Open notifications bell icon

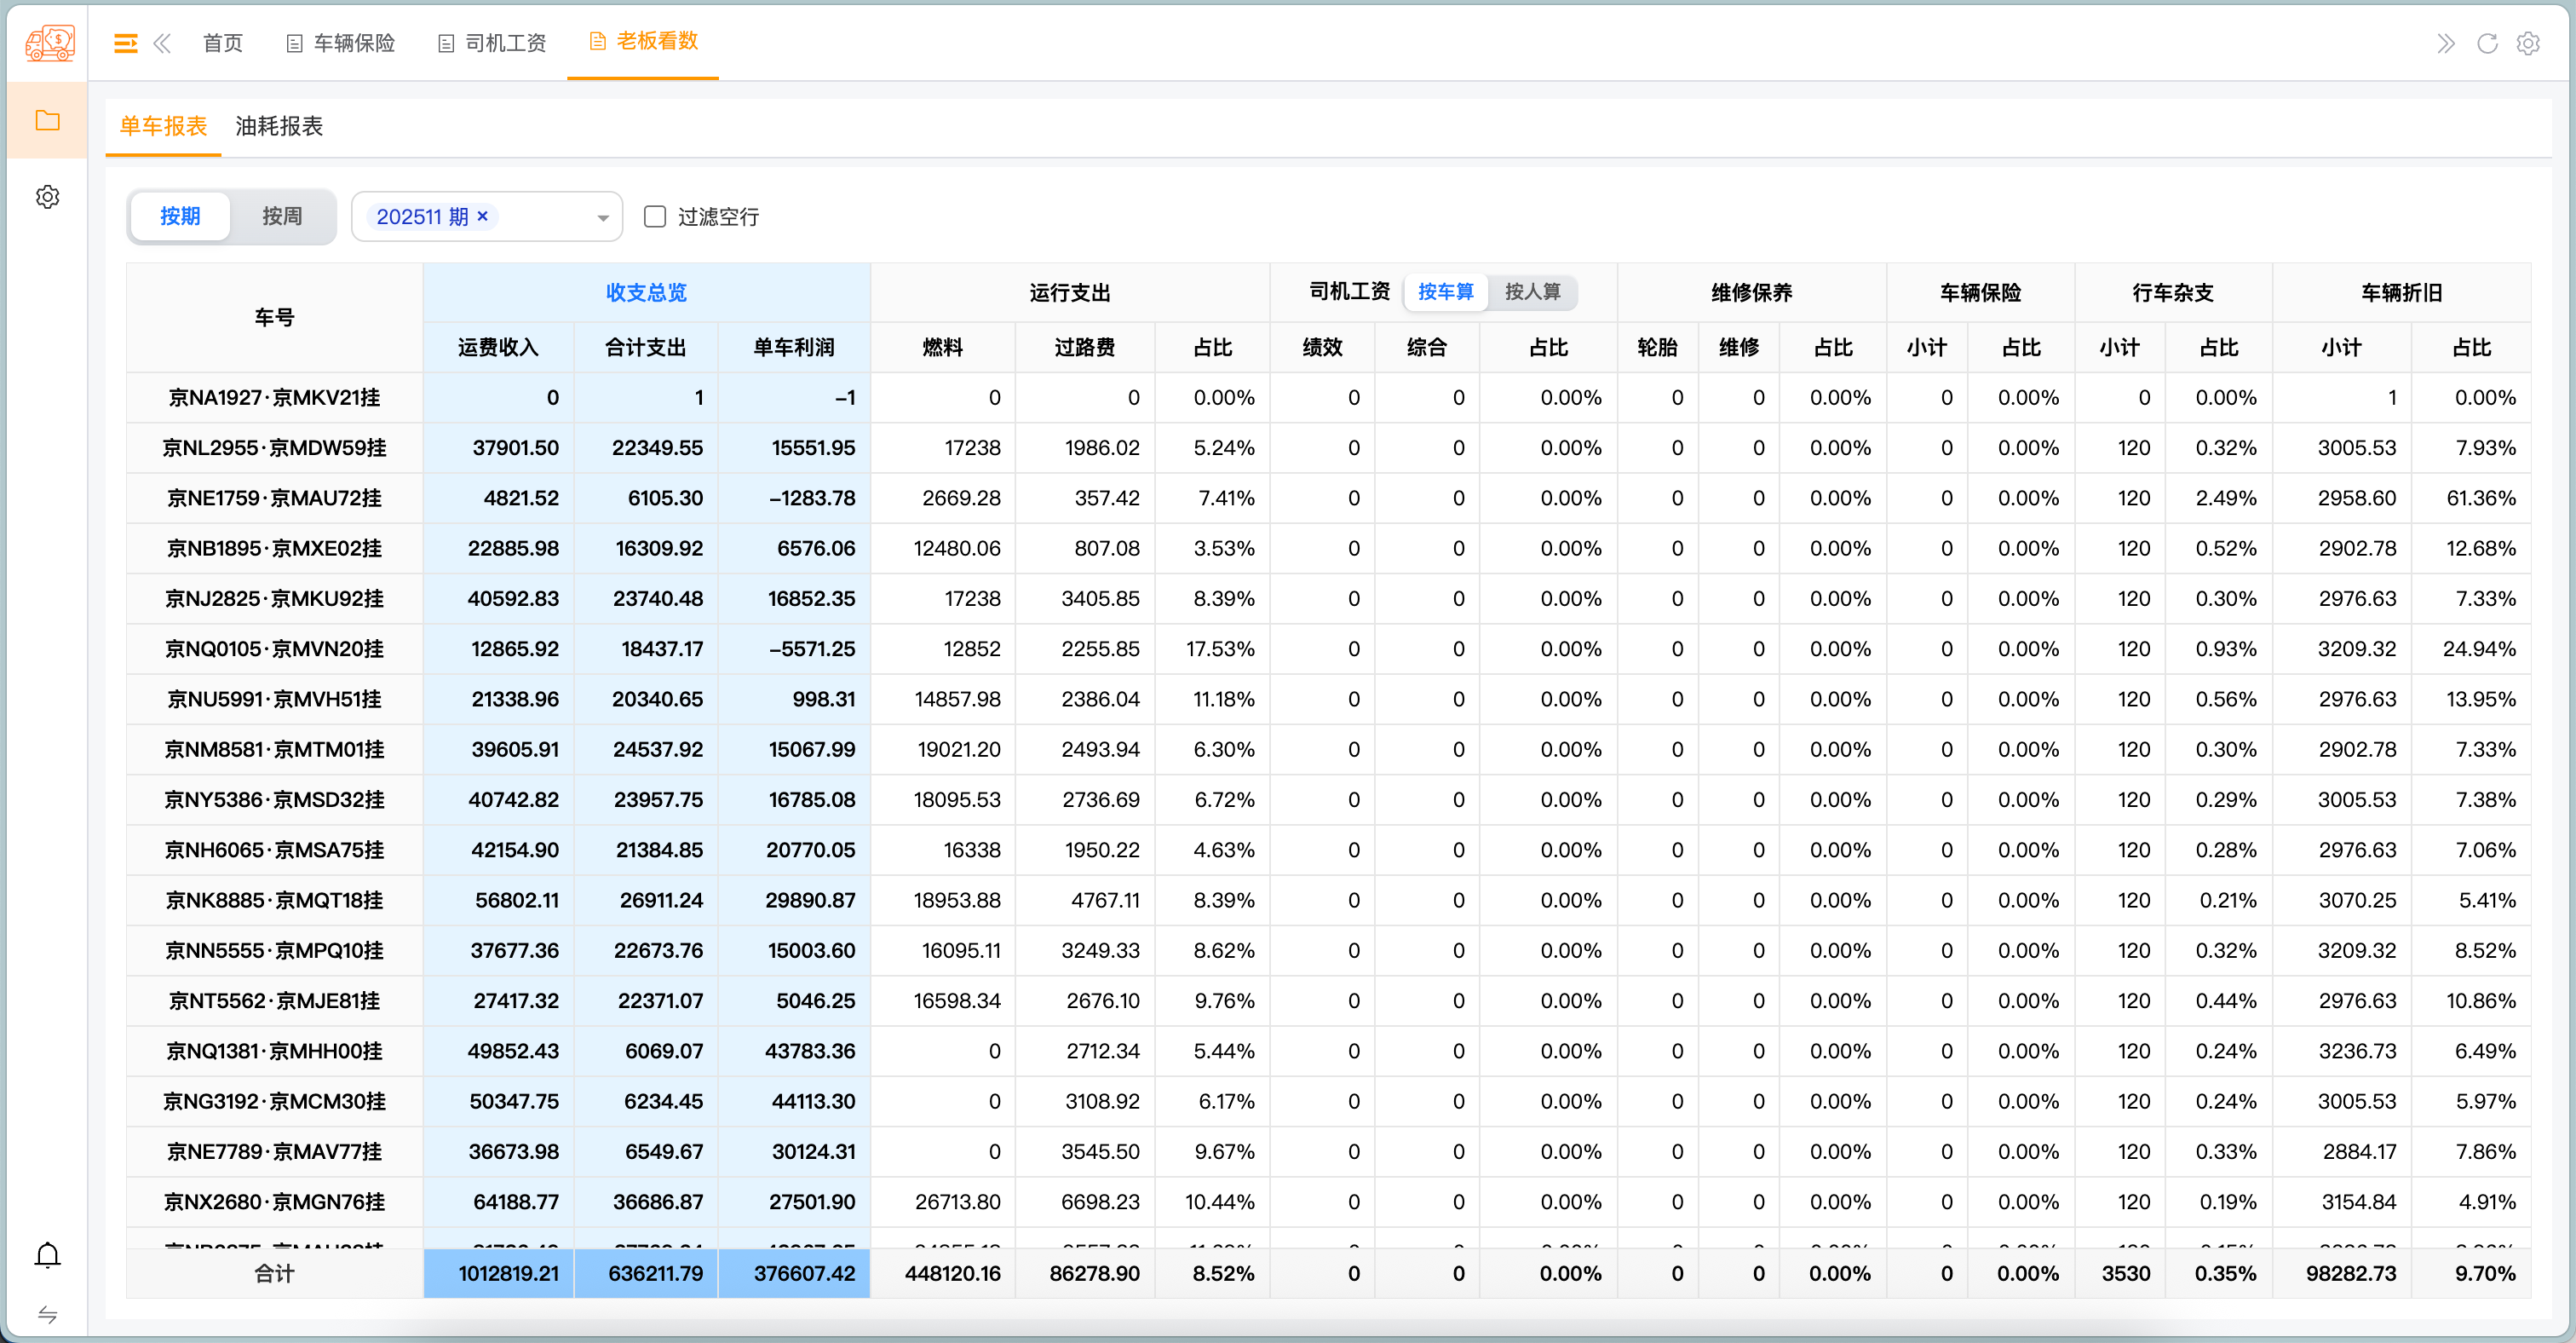click(x=47, y=1254)
